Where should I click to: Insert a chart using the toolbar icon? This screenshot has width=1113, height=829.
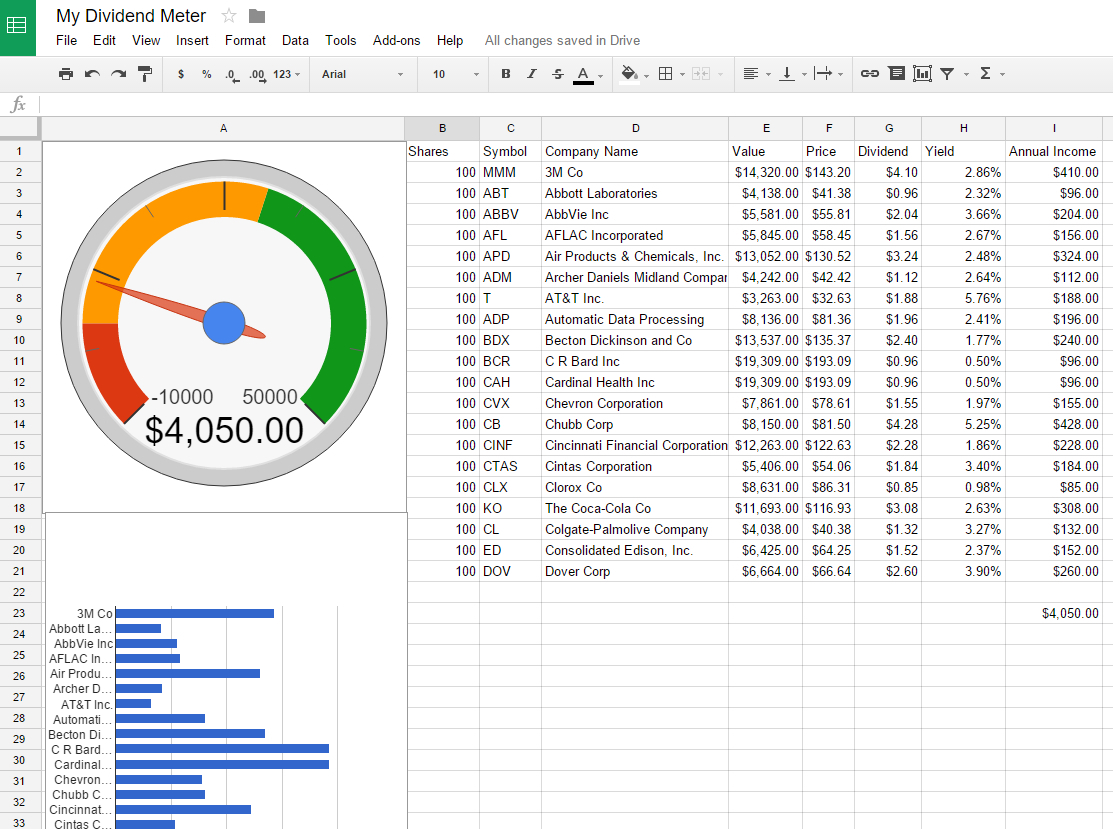tap(921, 73)
